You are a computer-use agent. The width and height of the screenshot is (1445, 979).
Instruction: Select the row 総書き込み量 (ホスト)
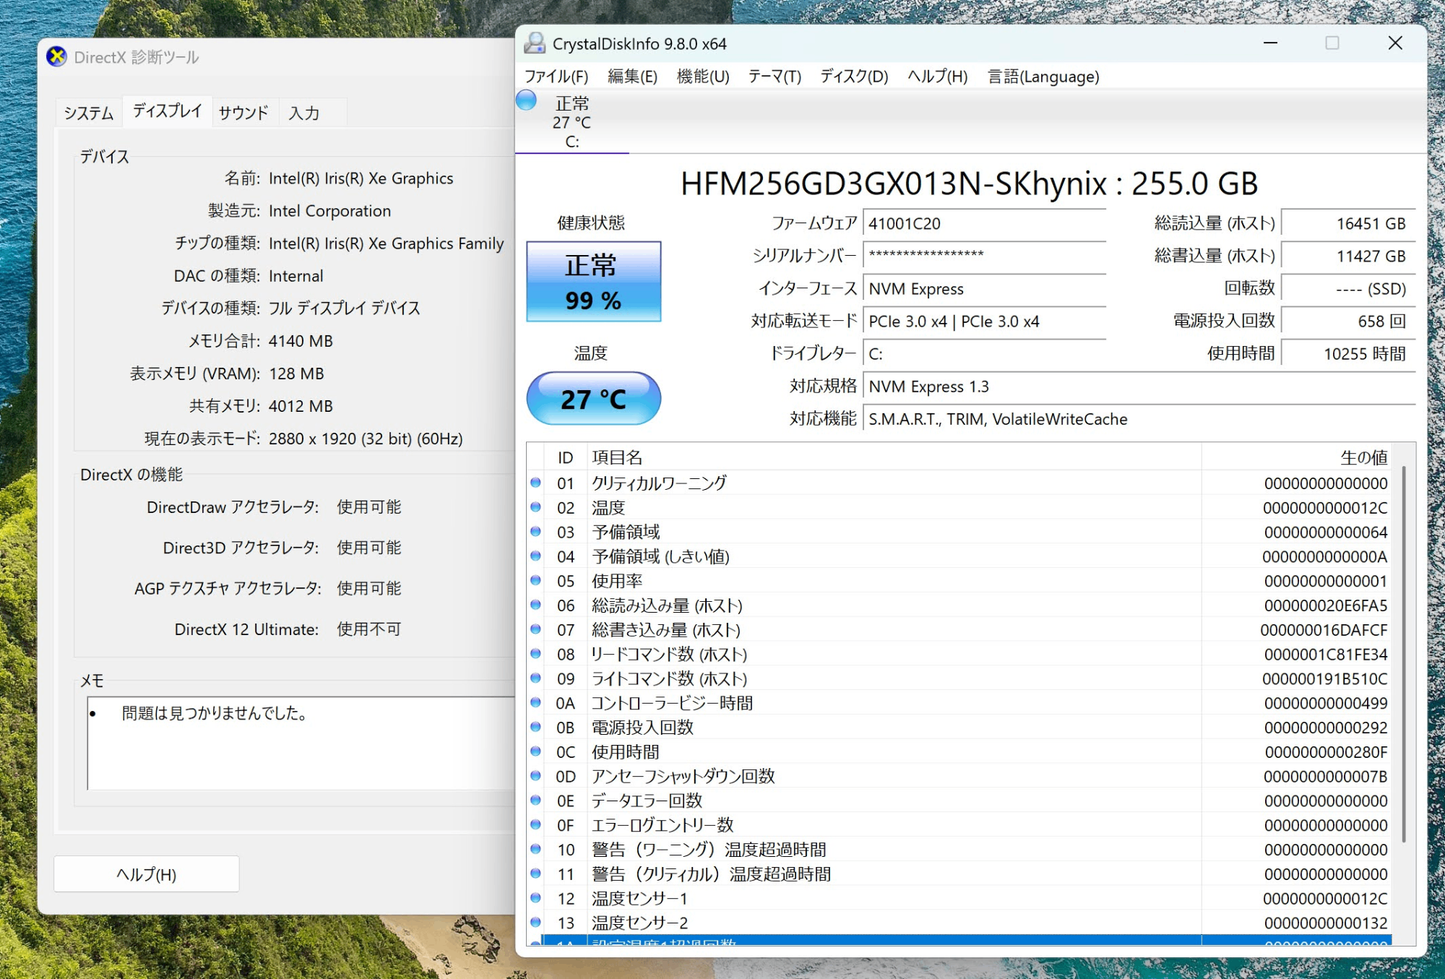tap(960, 630)
